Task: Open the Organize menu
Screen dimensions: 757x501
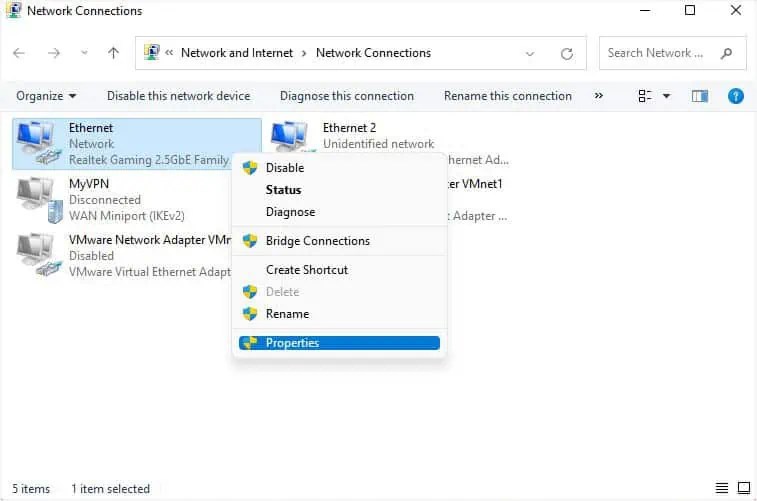Action: pyautogui.click(x=46, y=96)
